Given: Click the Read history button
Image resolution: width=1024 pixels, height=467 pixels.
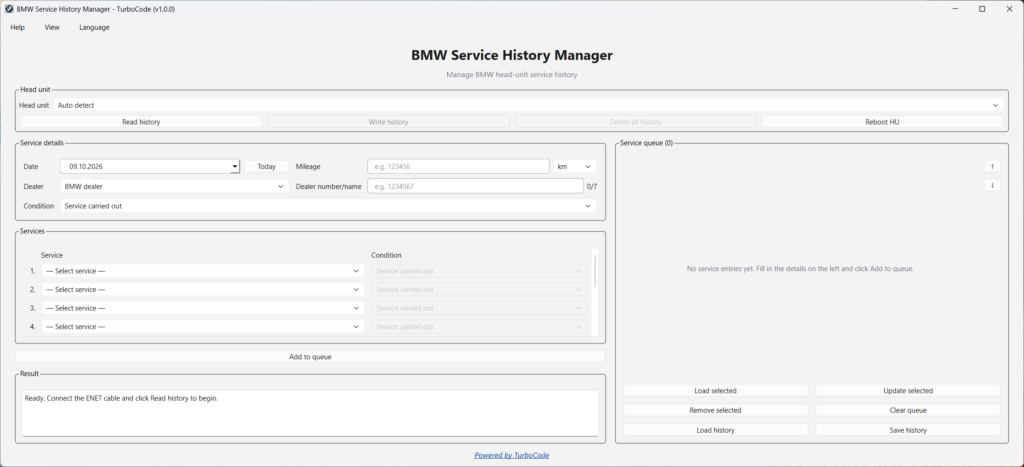Looking at the screenshot, I should (141, 121).
